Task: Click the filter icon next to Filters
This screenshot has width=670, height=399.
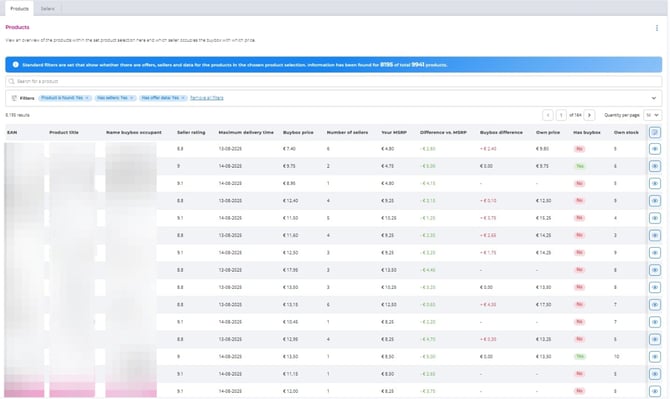Action: (x=14, y=98)
